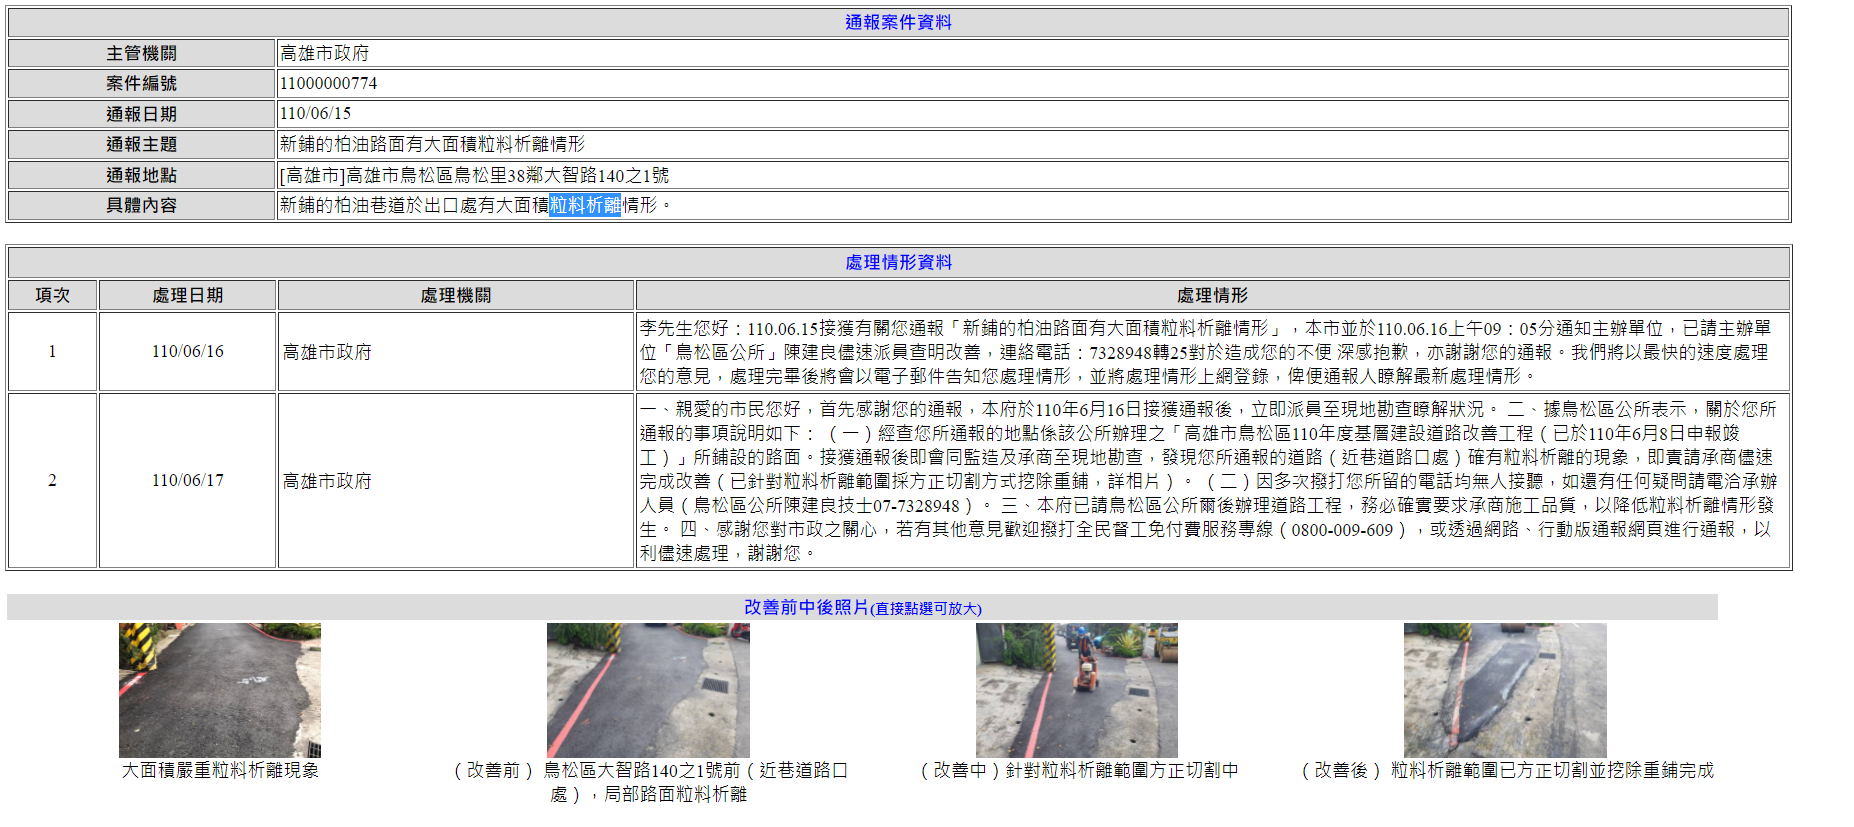Screen dimensions: 1854x827
Task: Click the report date 110/06/15
Action: tap(315, 113)
